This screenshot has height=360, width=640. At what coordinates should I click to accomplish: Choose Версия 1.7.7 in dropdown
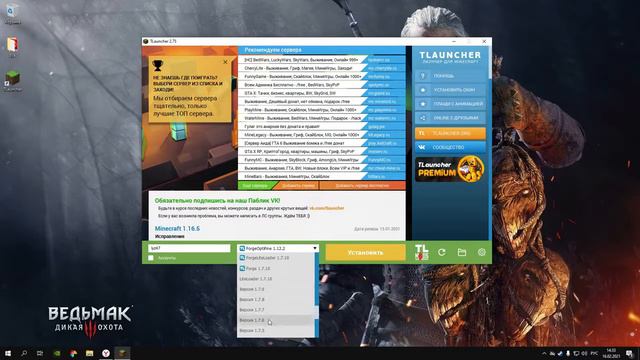(x=276, y=310)
